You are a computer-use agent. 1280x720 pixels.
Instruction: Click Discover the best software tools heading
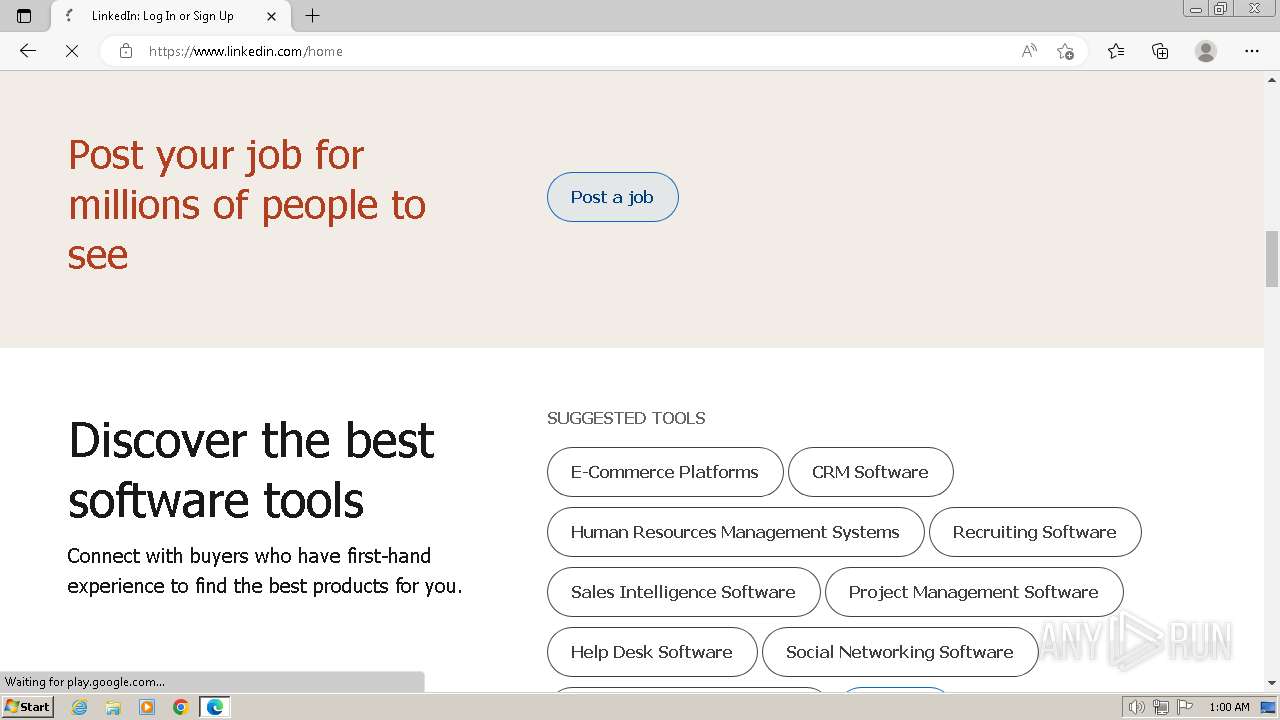(x=251, y=470)
